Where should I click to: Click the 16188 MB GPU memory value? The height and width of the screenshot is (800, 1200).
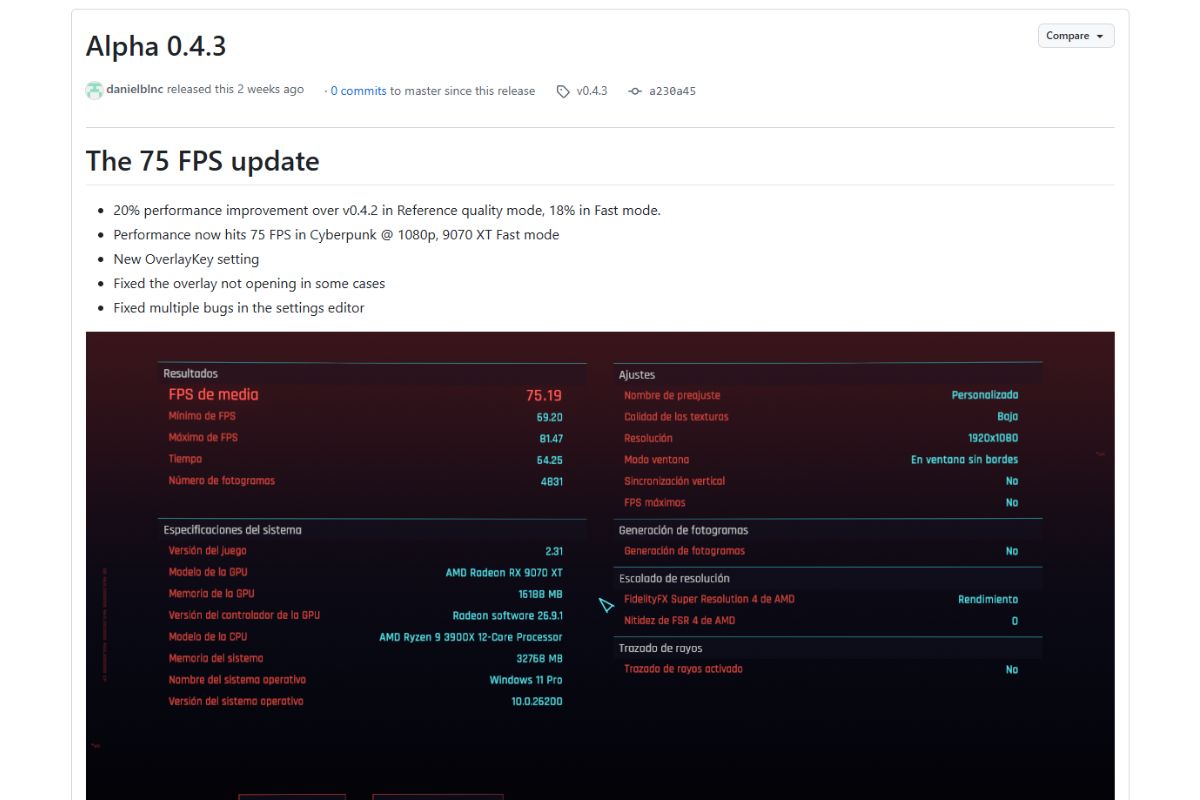(x=540, y=594)
